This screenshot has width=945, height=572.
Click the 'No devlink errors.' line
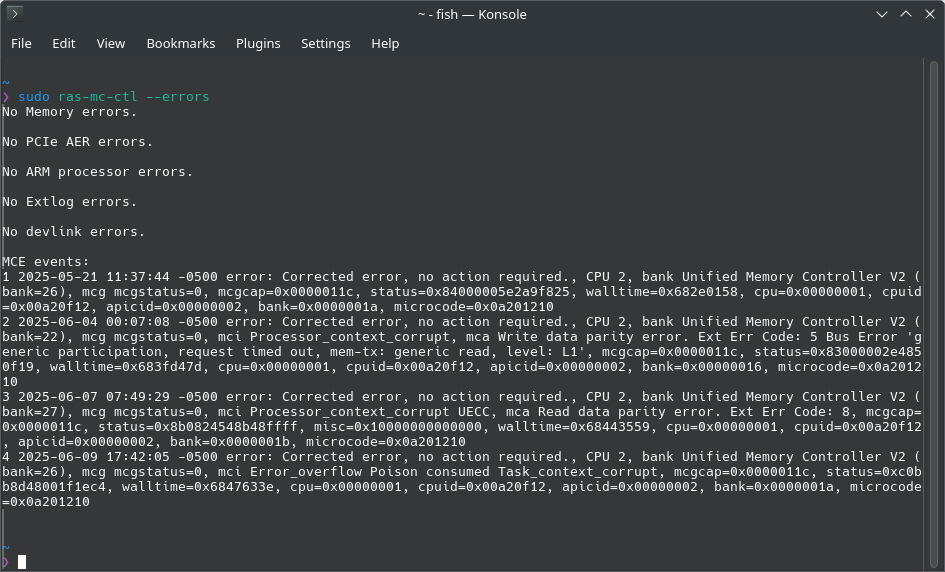(x=74, y=231)
